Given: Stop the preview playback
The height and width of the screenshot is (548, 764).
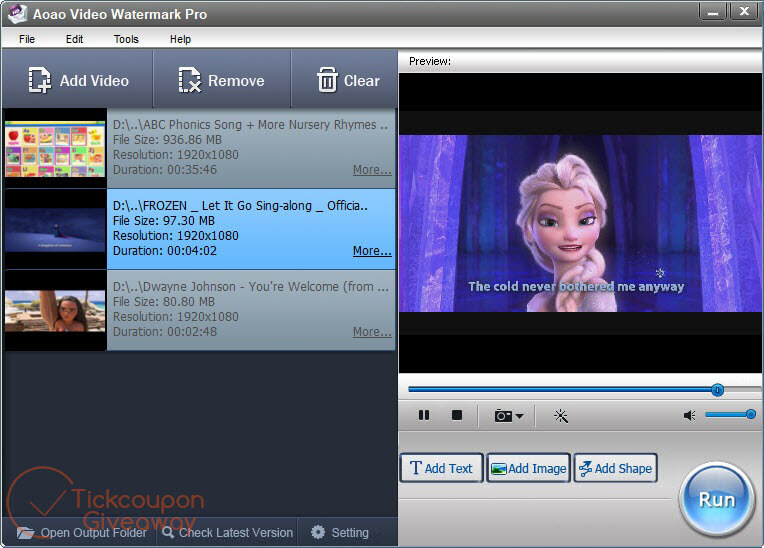Looking at the screenshot, I should coord(457,416).
